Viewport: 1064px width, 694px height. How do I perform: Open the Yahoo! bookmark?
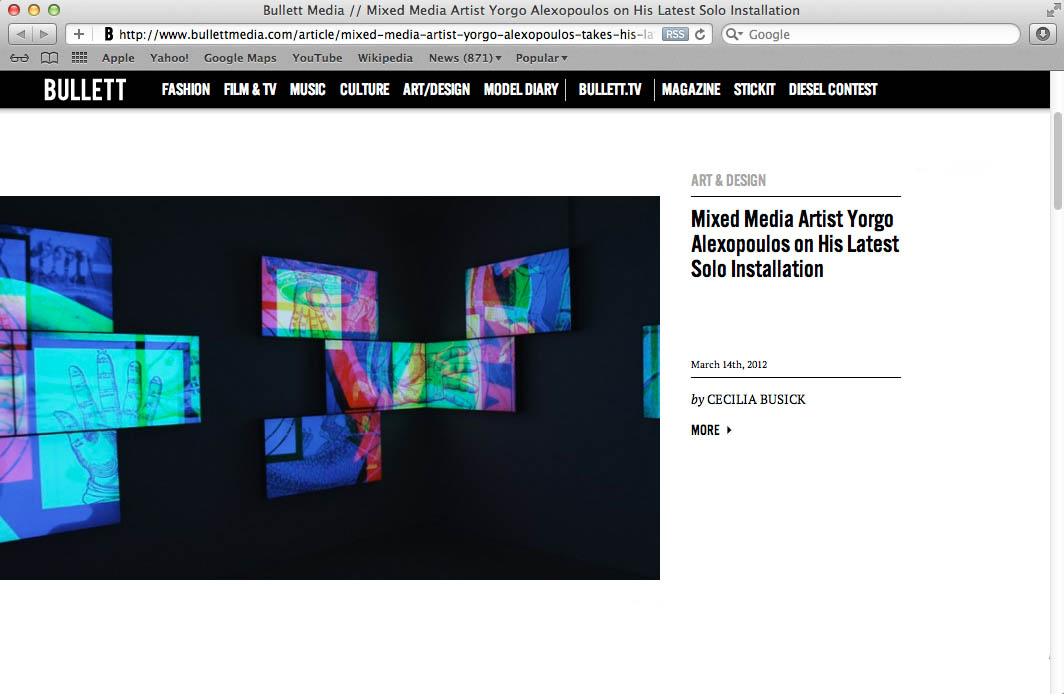(x=170, y=58)
